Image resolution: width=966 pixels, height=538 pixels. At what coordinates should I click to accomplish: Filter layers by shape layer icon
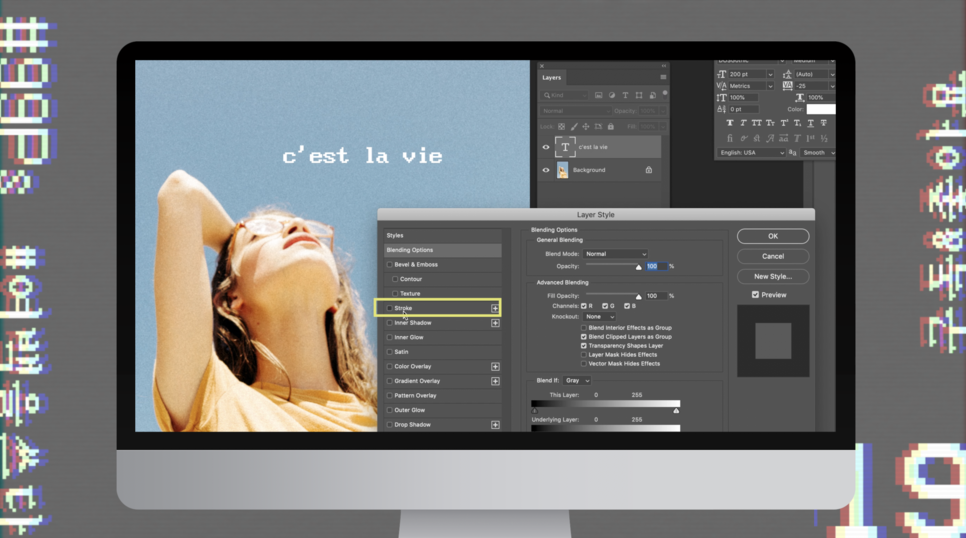(639, 96)
